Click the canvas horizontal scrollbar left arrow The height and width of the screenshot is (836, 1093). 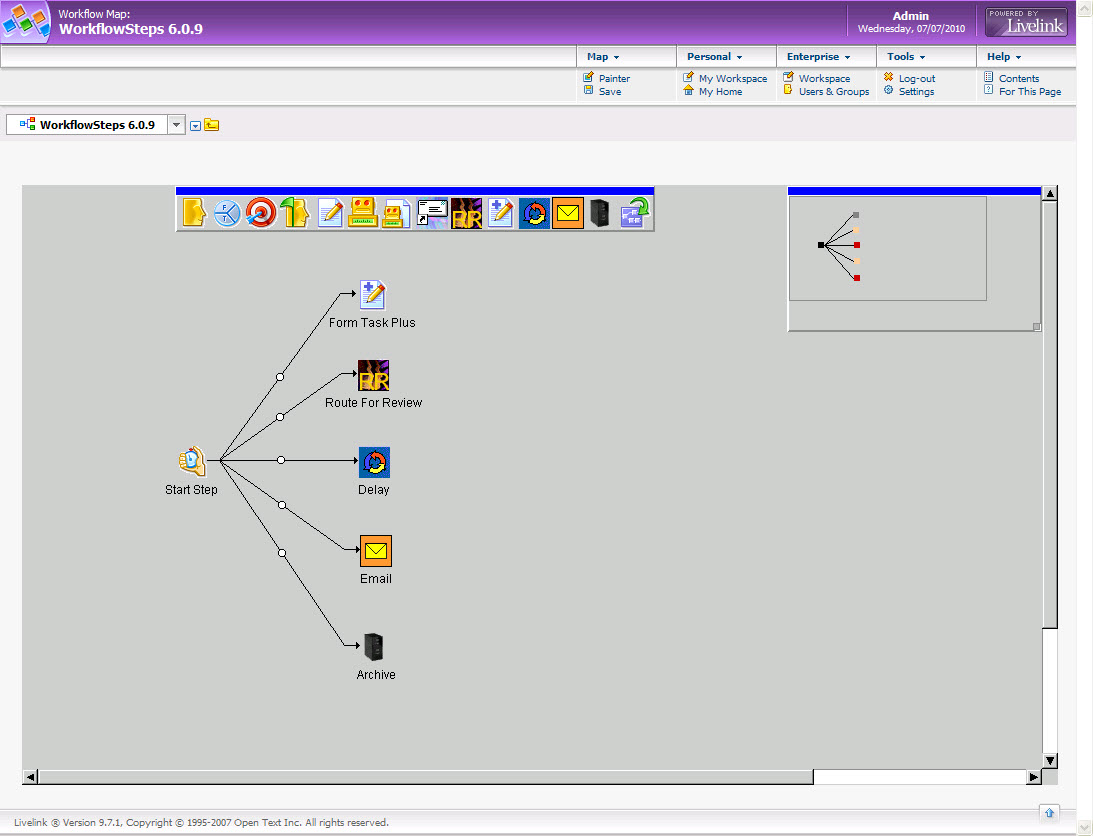point(30,777)
